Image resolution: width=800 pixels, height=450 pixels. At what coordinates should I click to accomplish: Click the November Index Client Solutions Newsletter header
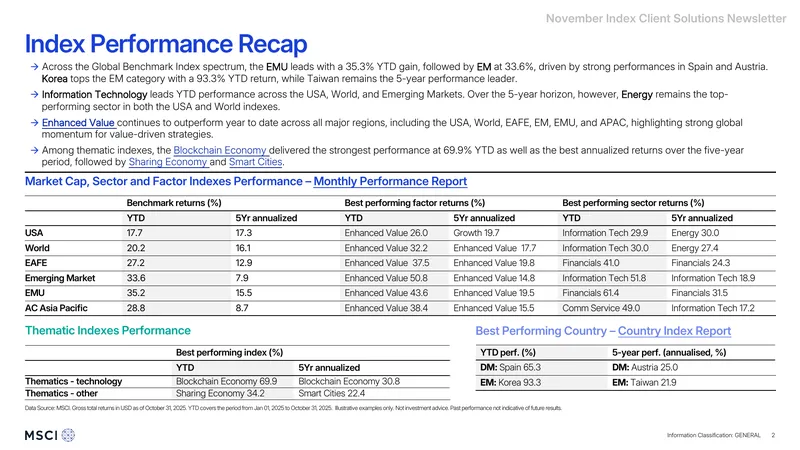666,18
